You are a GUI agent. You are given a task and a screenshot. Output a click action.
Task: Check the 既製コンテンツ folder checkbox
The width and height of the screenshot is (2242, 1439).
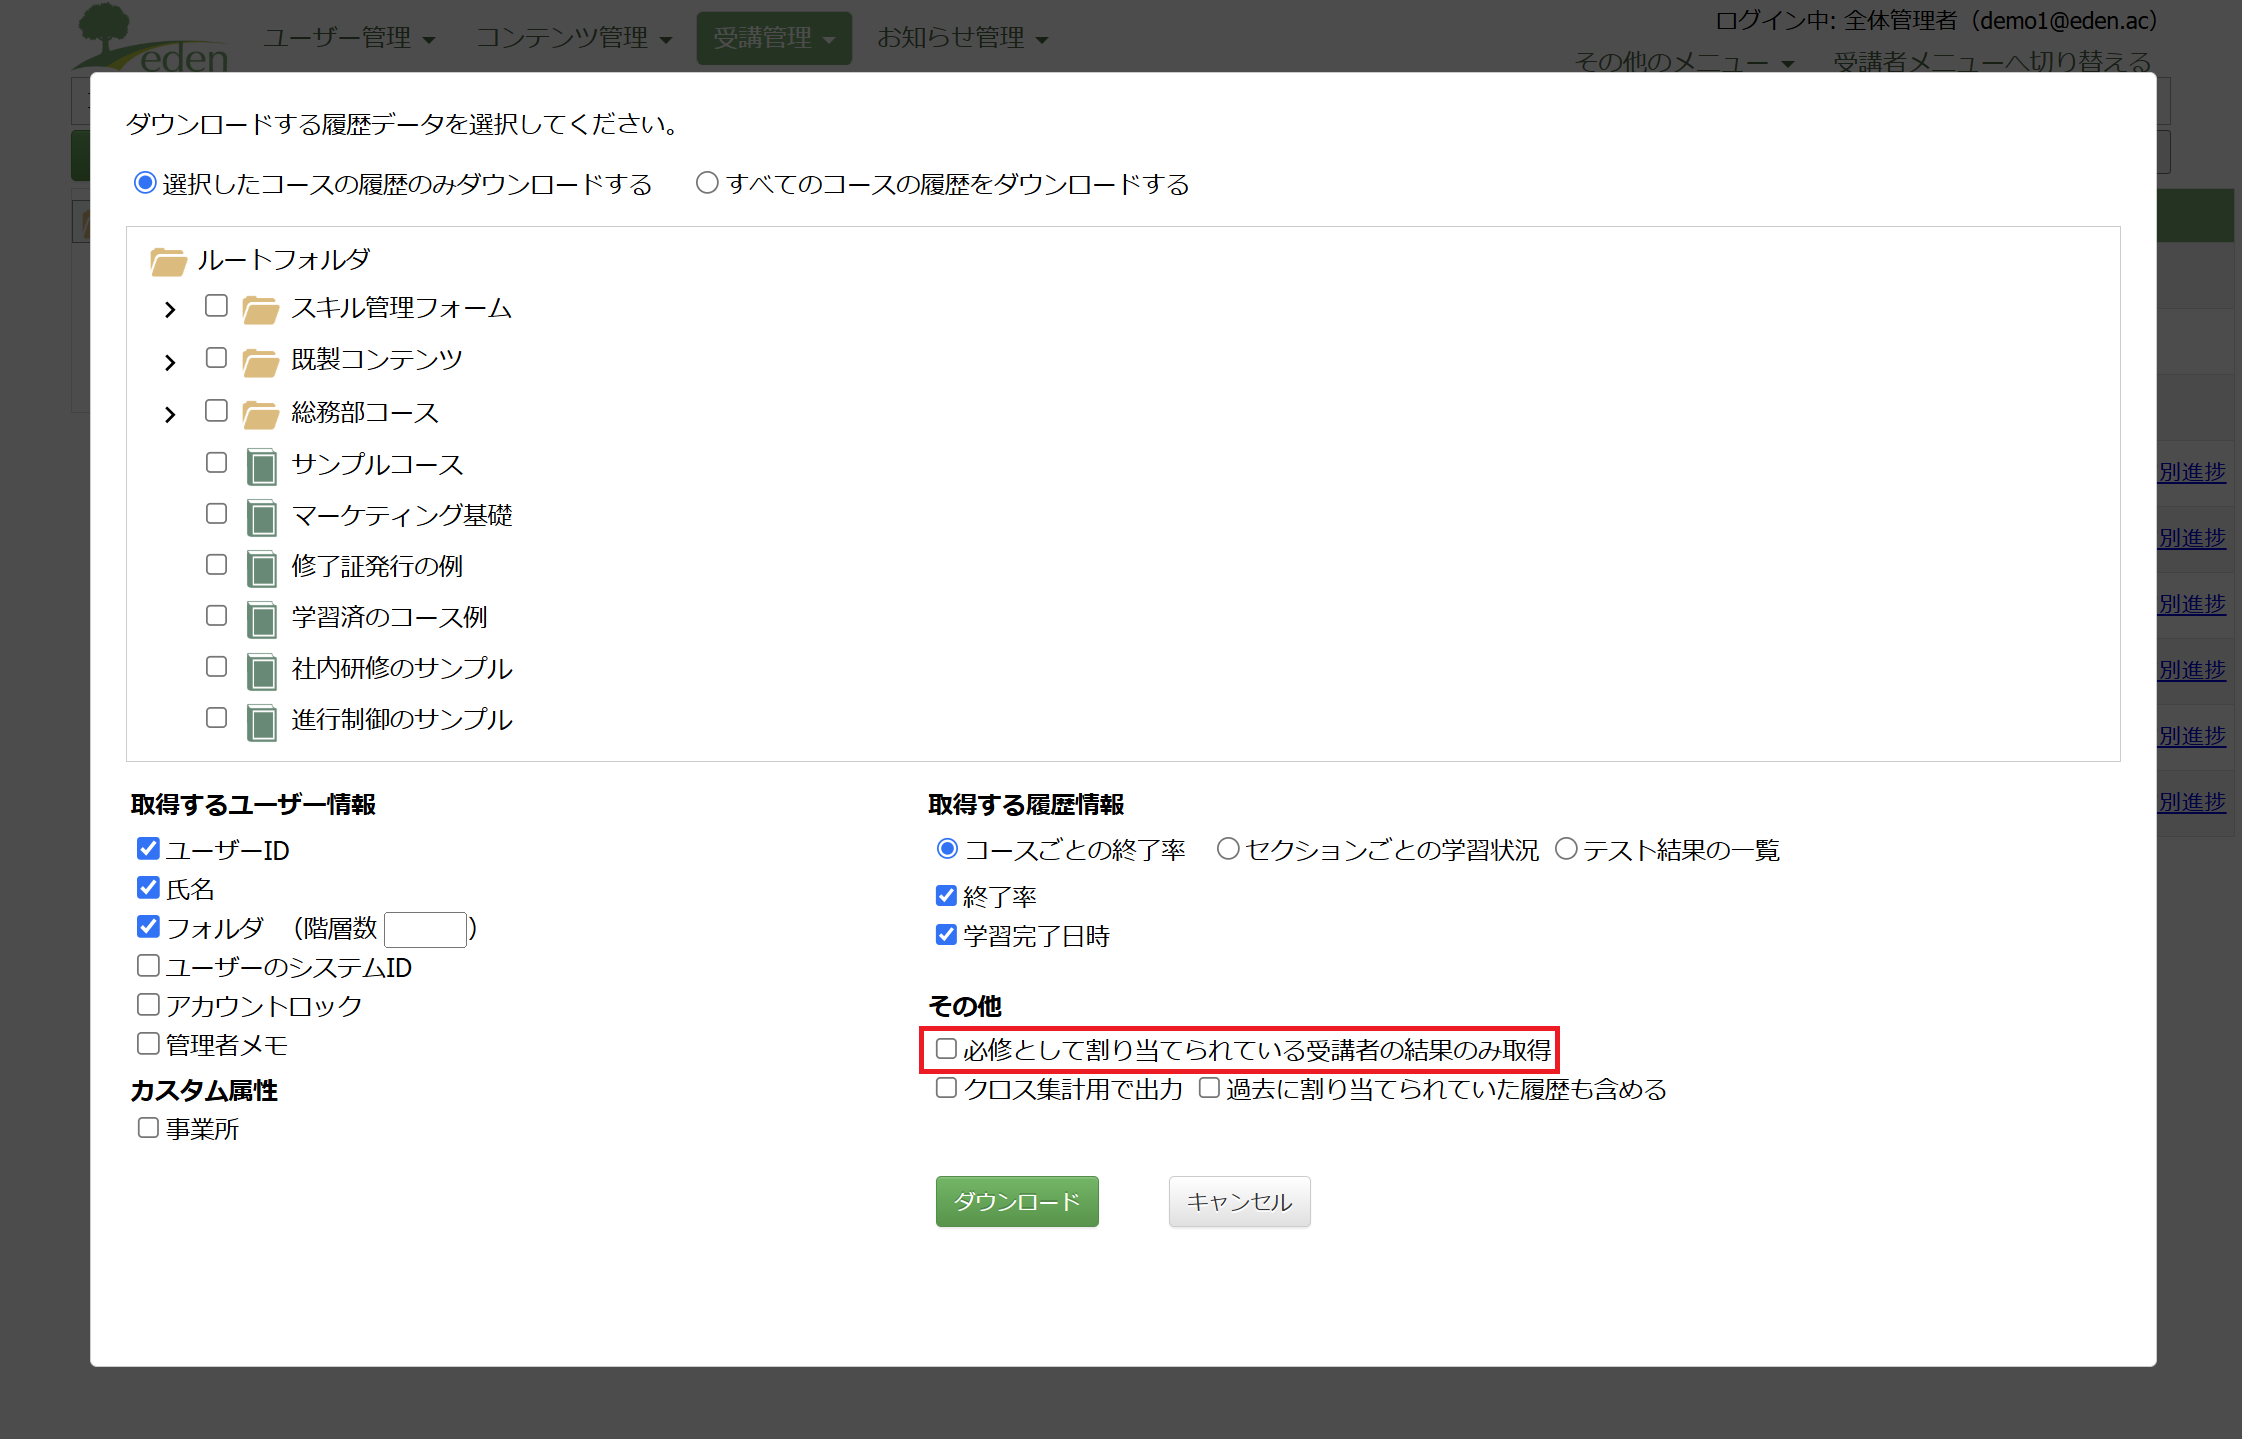pos(216,358)
